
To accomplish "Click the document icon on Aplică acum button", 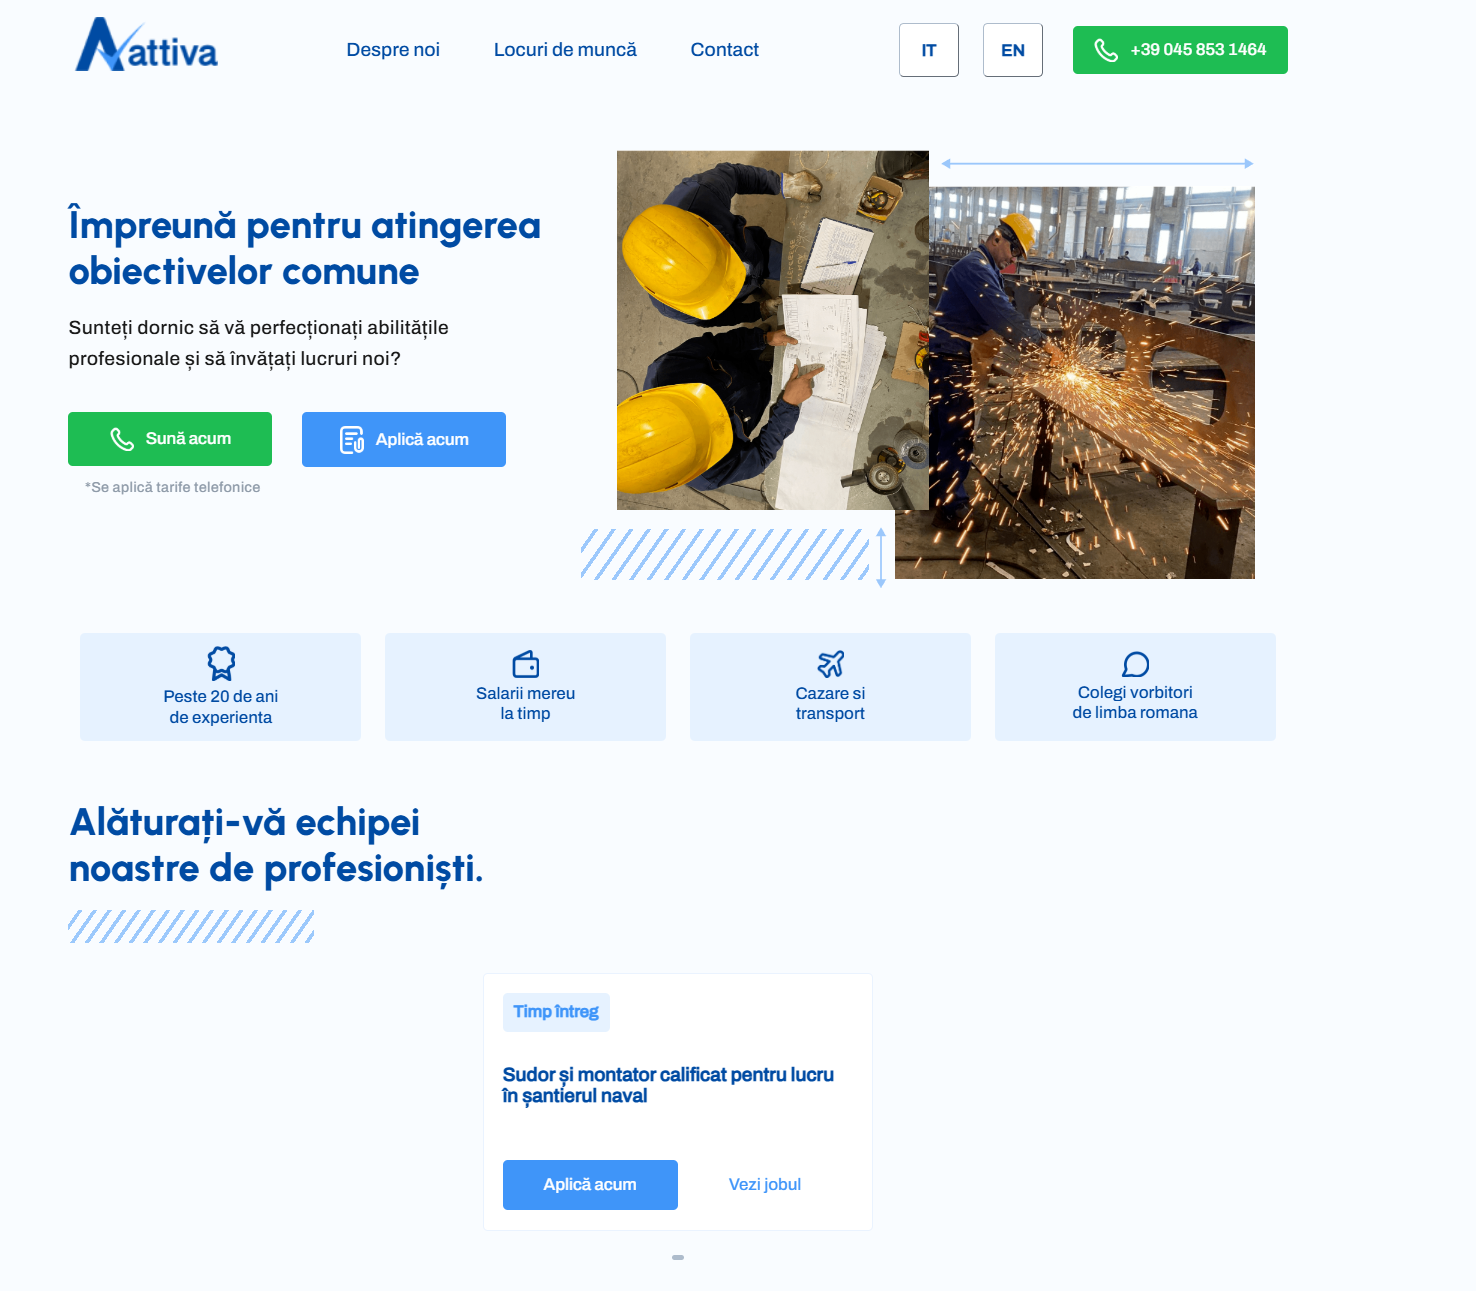I will click(x=351, y=439).
